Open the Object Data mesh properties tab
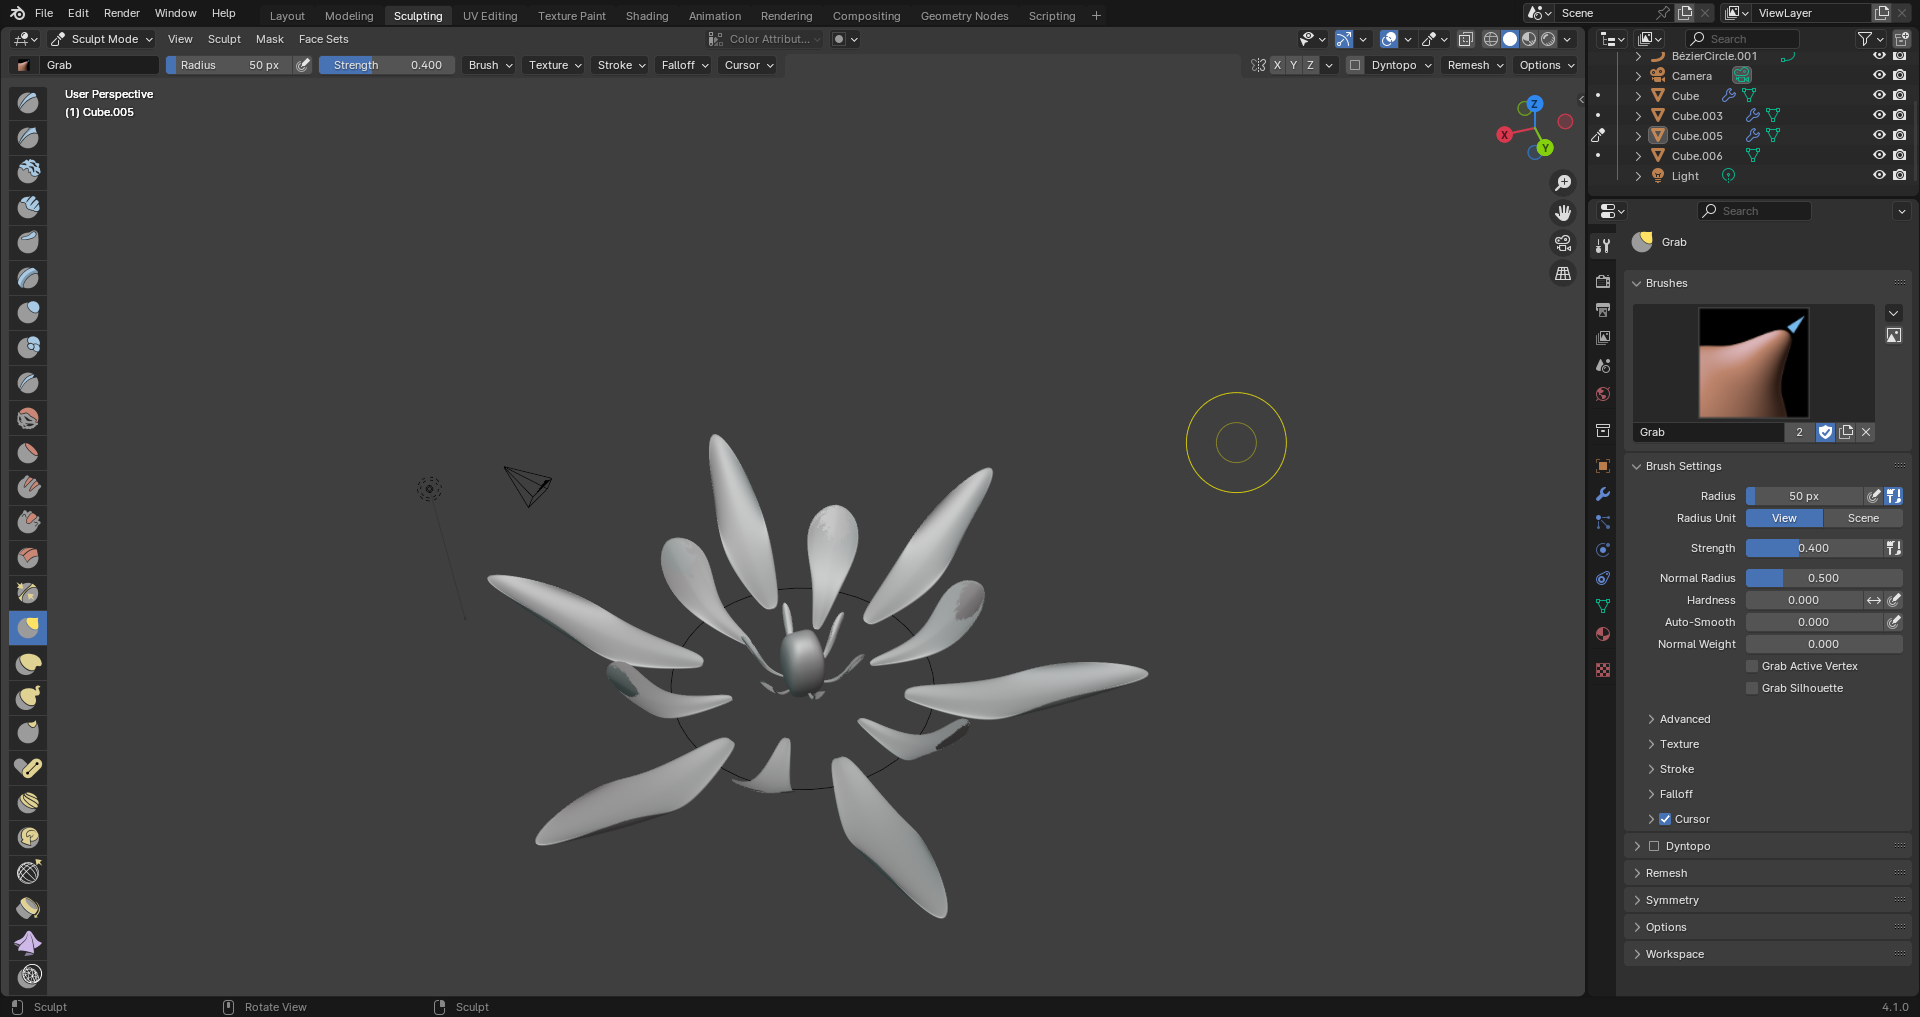The width and height of the screenshot is (1920, 1017). [1603, 606]
